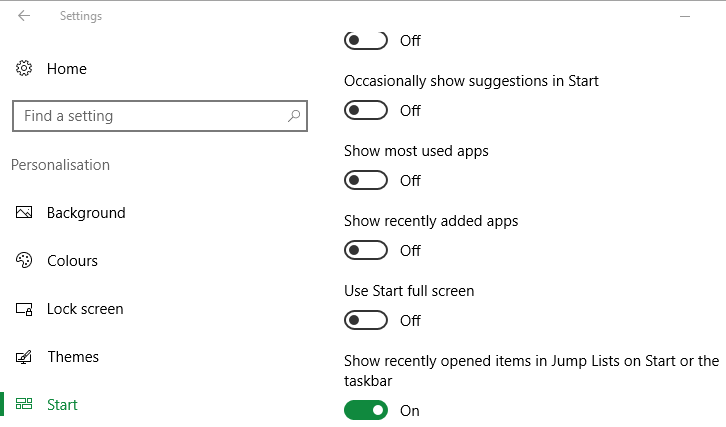Select Themes in the sidebar

[73, 357]
